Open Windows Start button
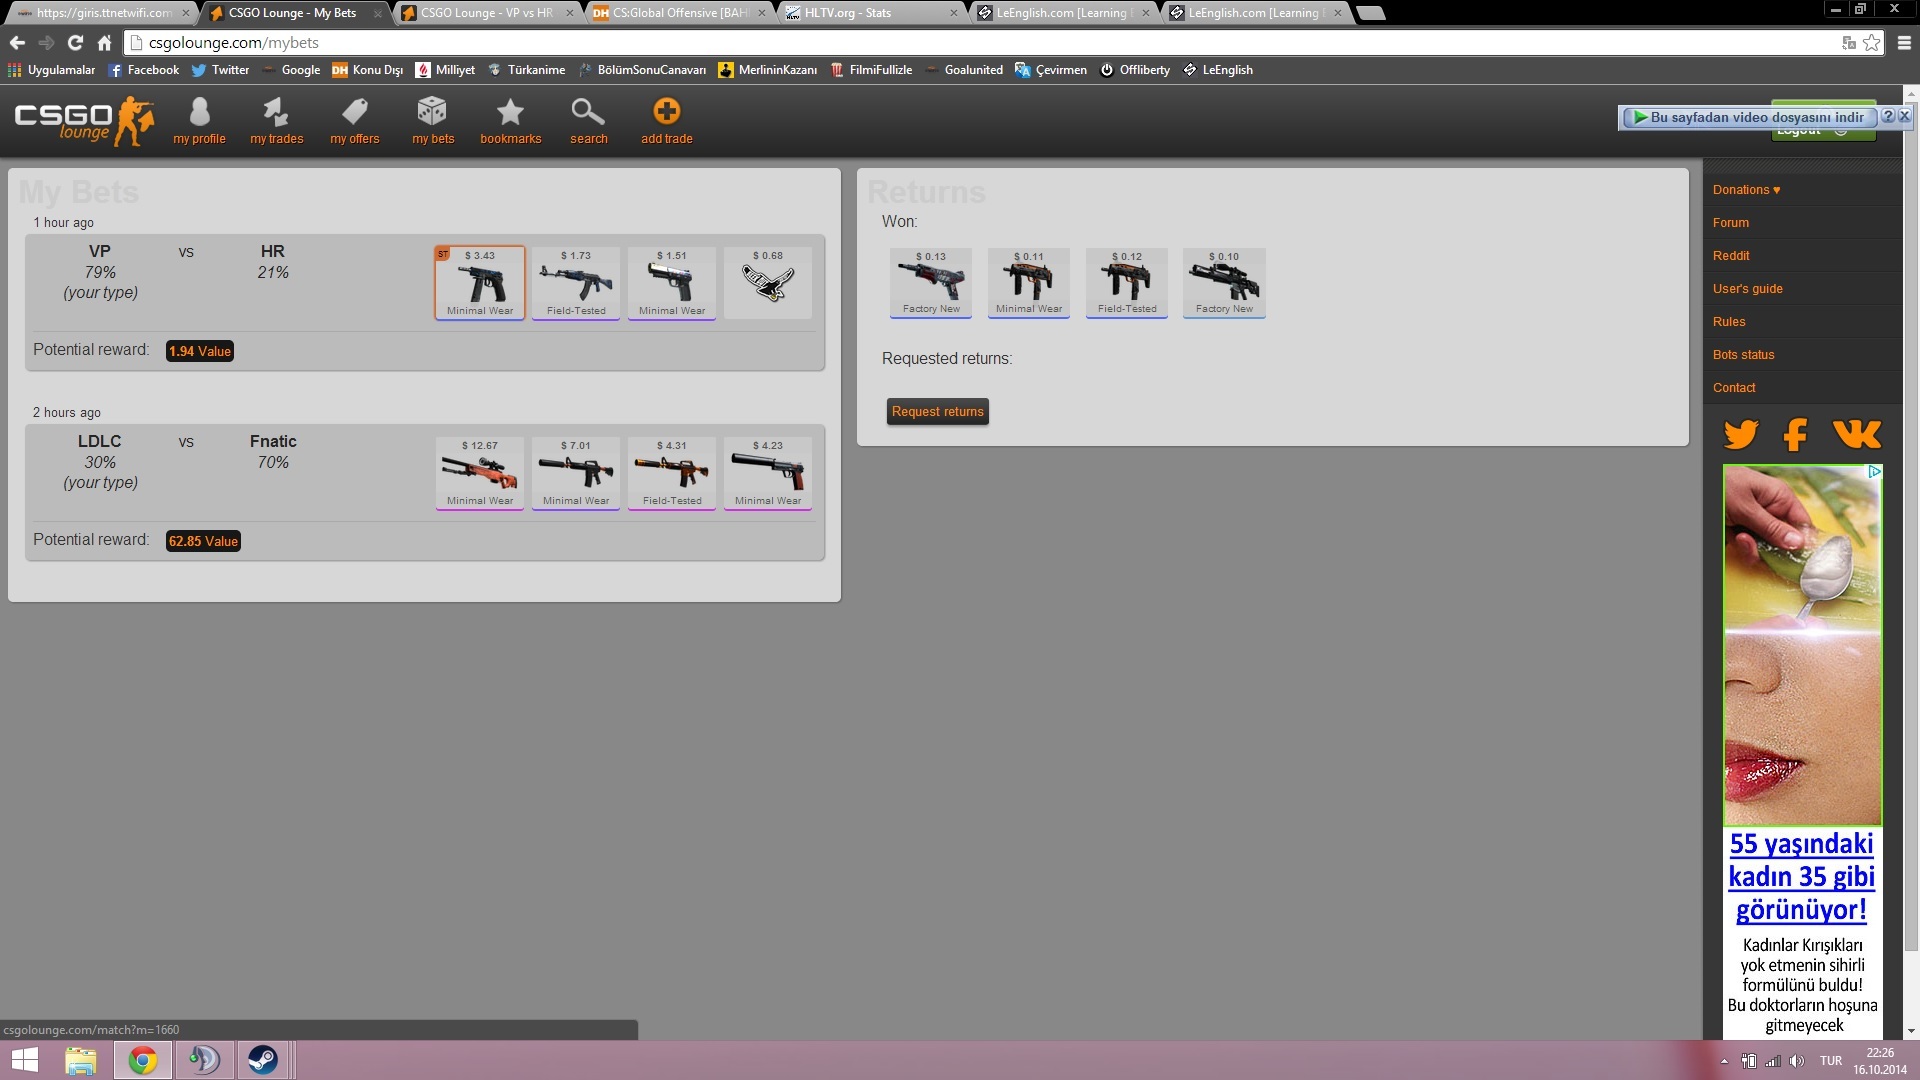Screen dimensions: 1920x1080 [25, 1060]
